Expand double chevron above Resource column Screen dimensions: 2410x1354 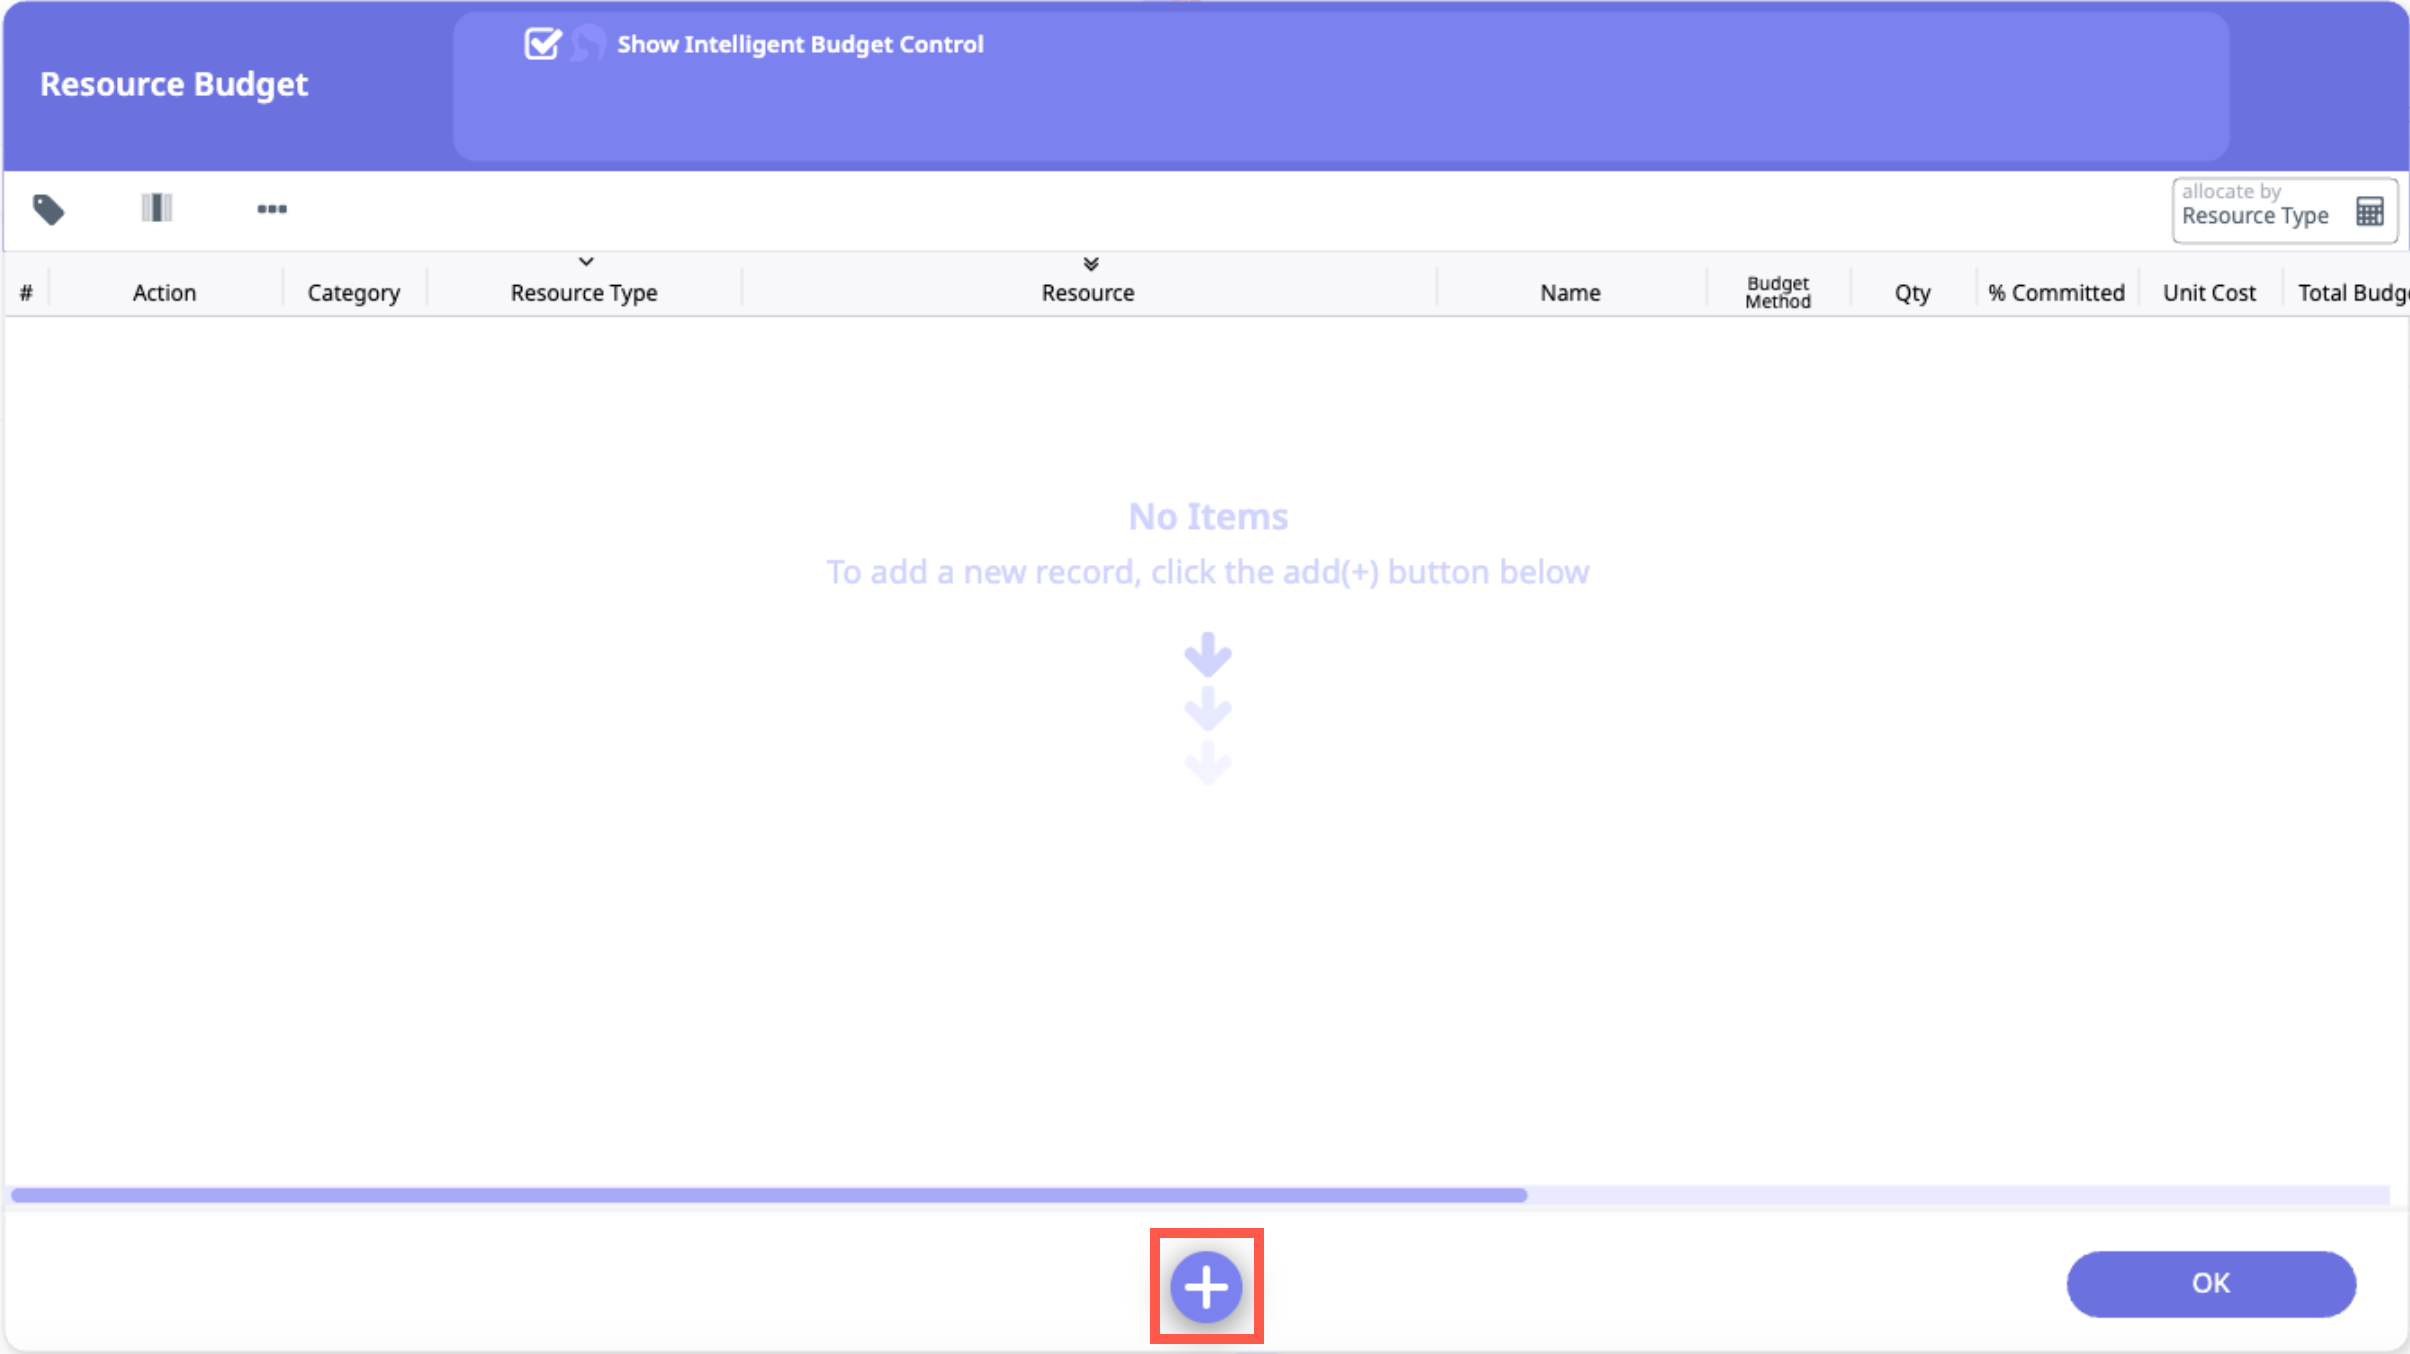coord(1090,264)
